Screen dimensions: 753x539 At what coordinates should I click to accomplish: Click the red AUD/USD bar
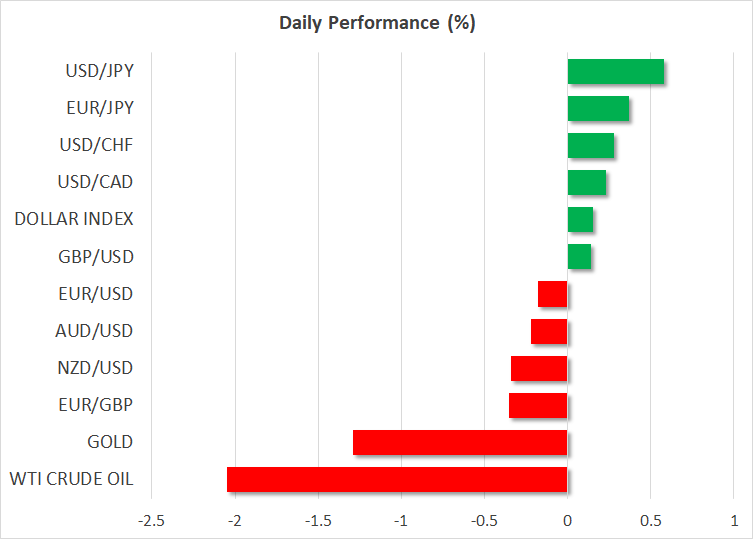click(549, 331)
